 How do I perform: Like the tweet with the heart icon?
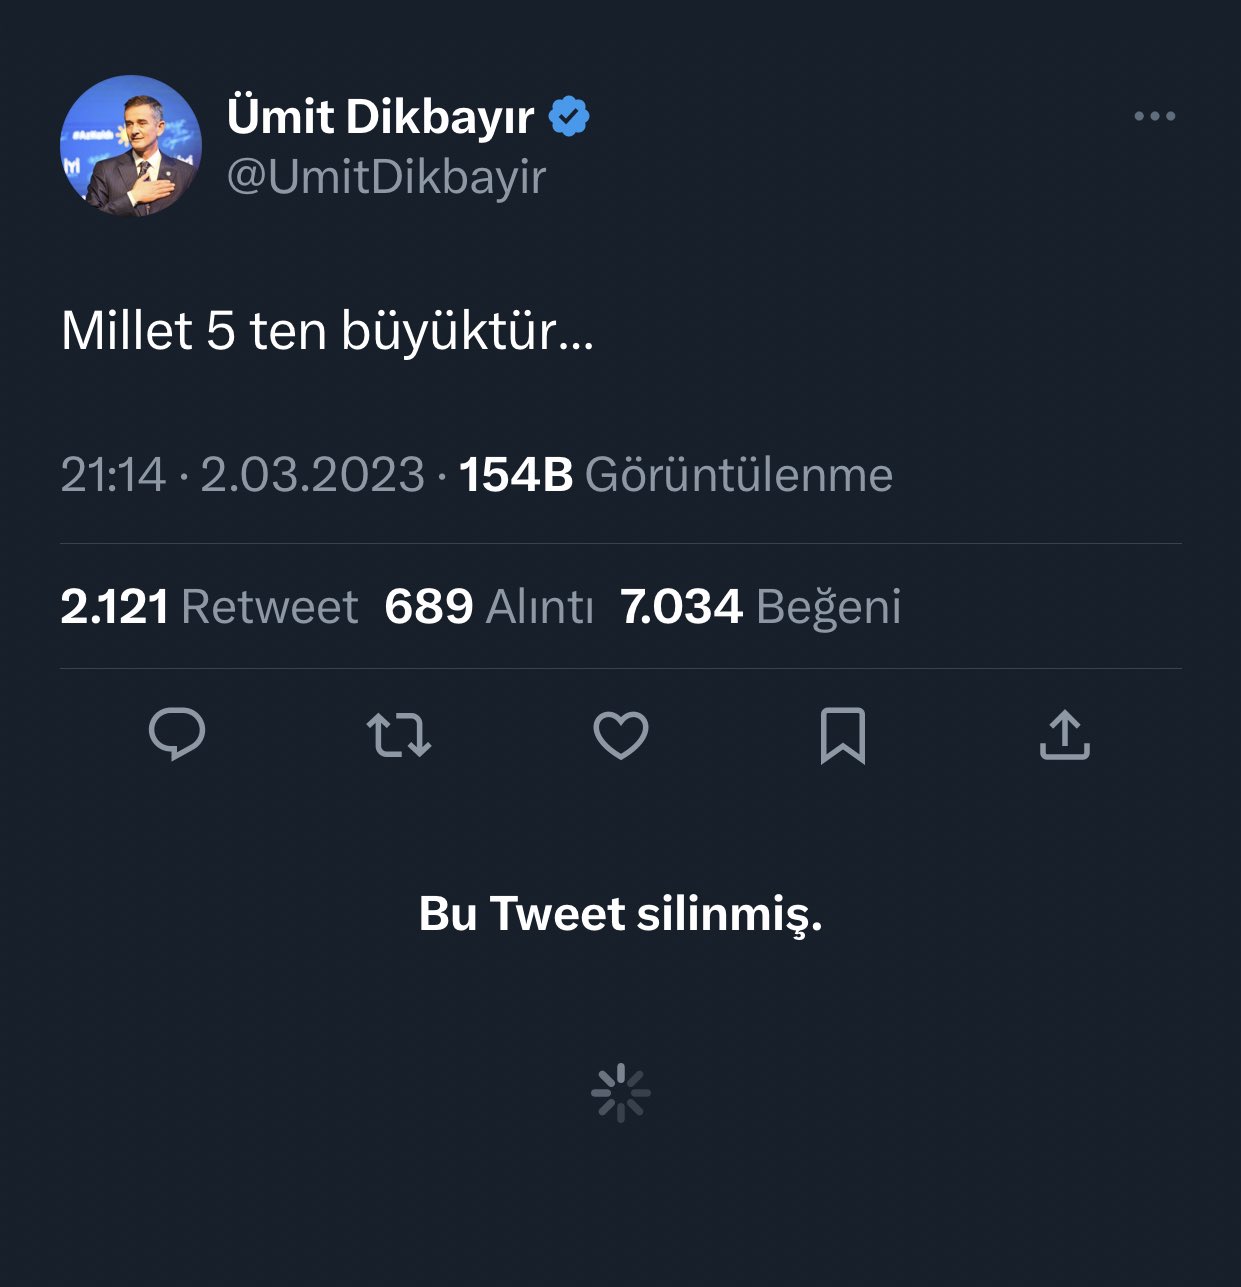[621, 735]
